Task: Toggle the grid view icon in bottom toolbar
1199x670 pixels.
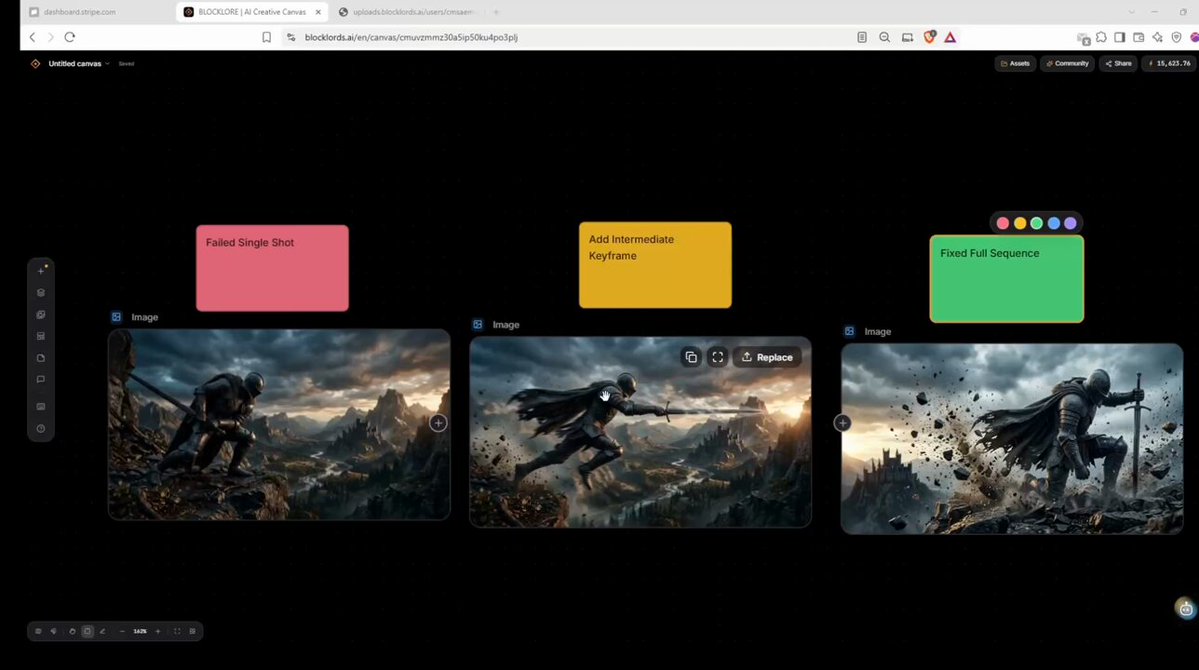Action: [193, 631]
